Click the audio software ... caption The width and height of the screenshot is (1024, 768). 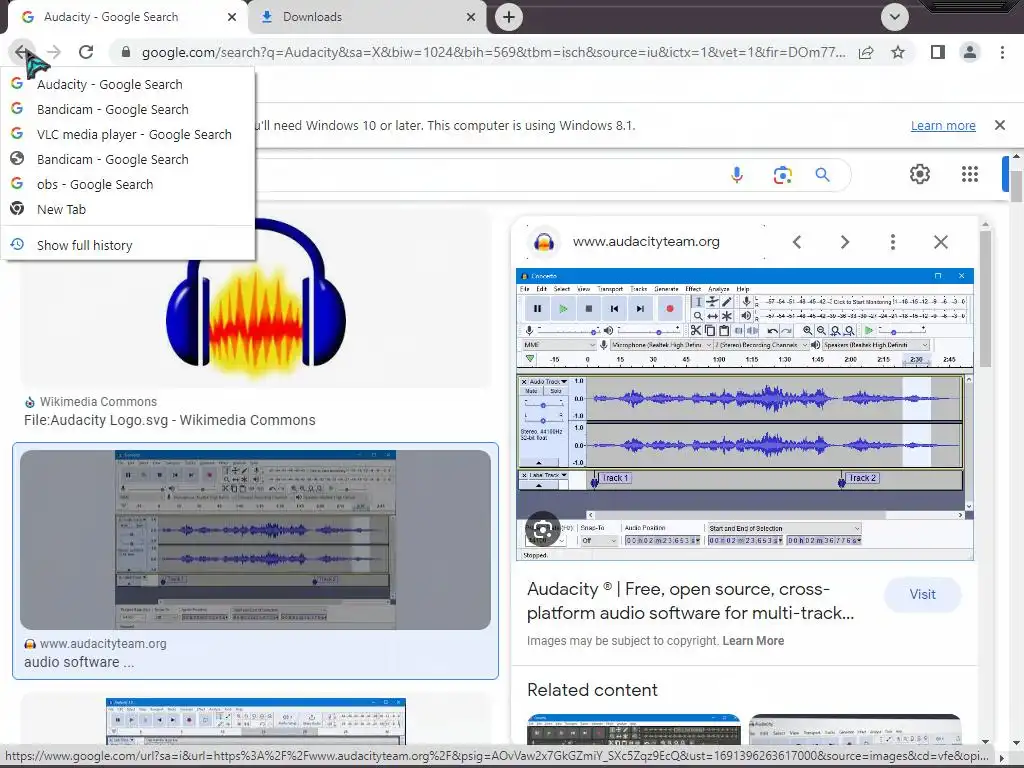point(79,662)
